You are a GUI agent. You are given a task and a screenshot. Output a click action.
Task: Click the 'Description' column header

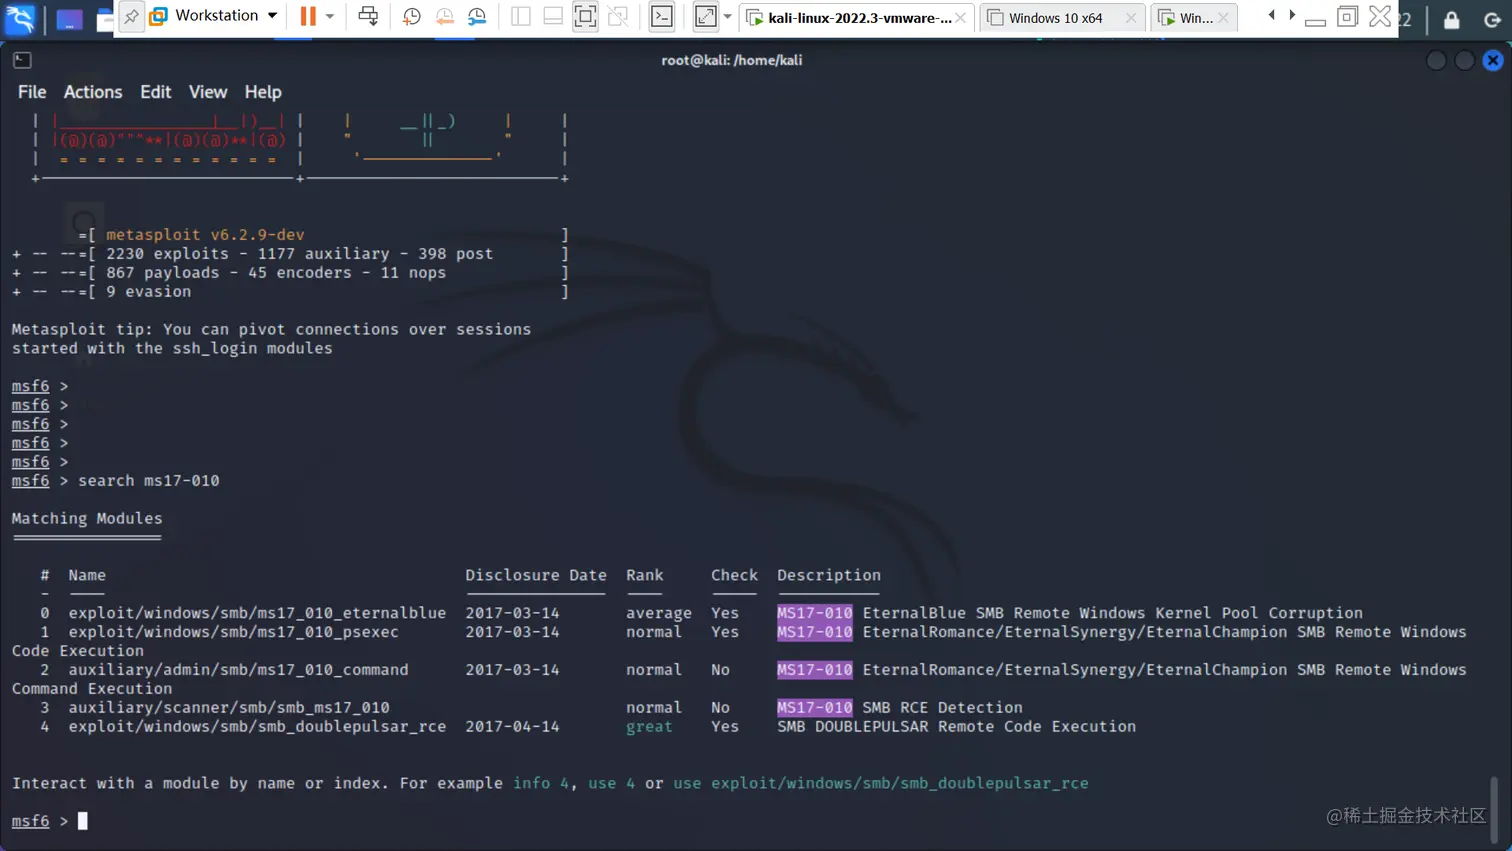[x=829, y=576]
